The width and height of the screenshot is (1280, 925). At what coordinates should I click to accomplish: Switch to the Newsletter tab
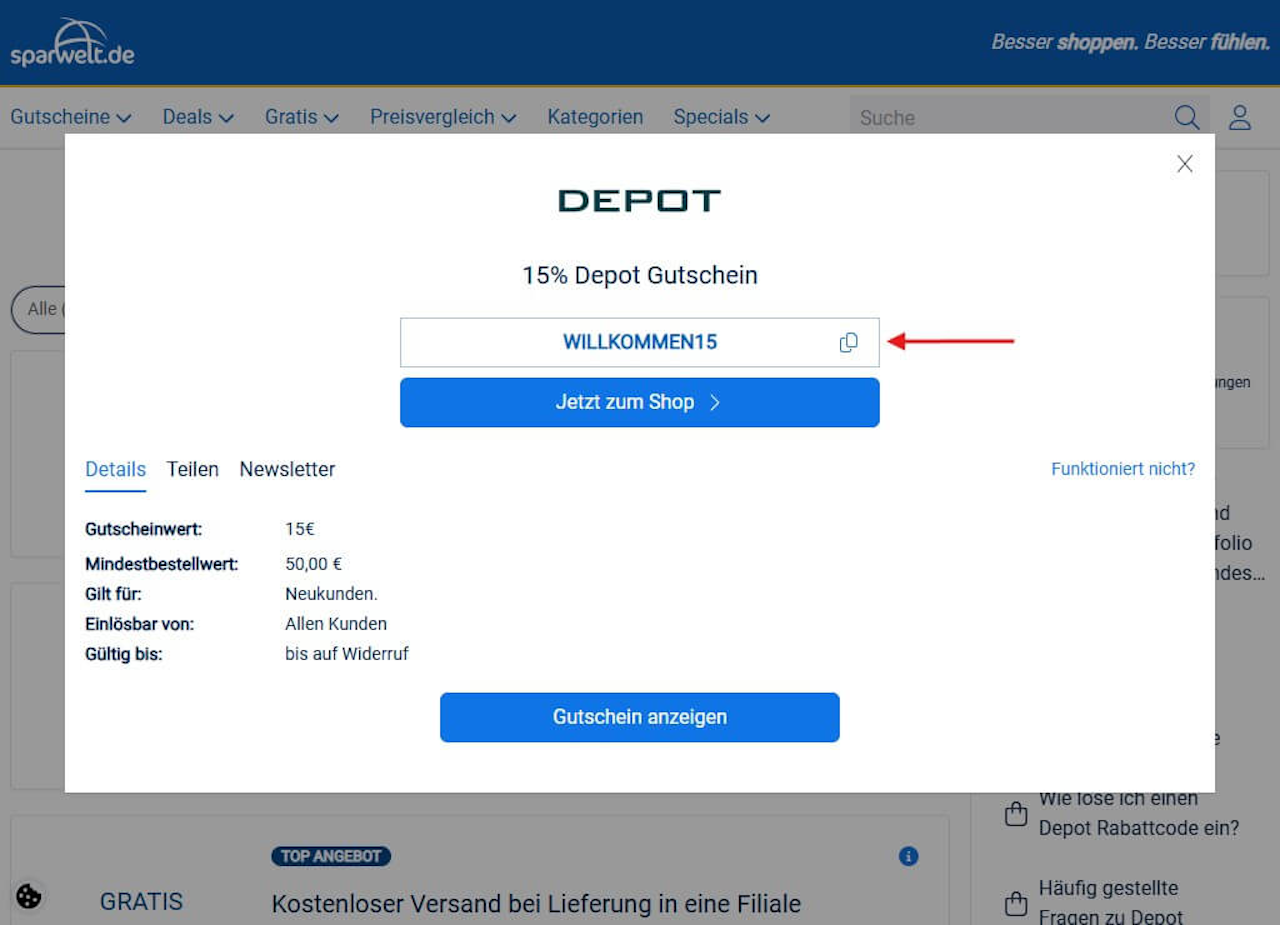coord(287,469)
